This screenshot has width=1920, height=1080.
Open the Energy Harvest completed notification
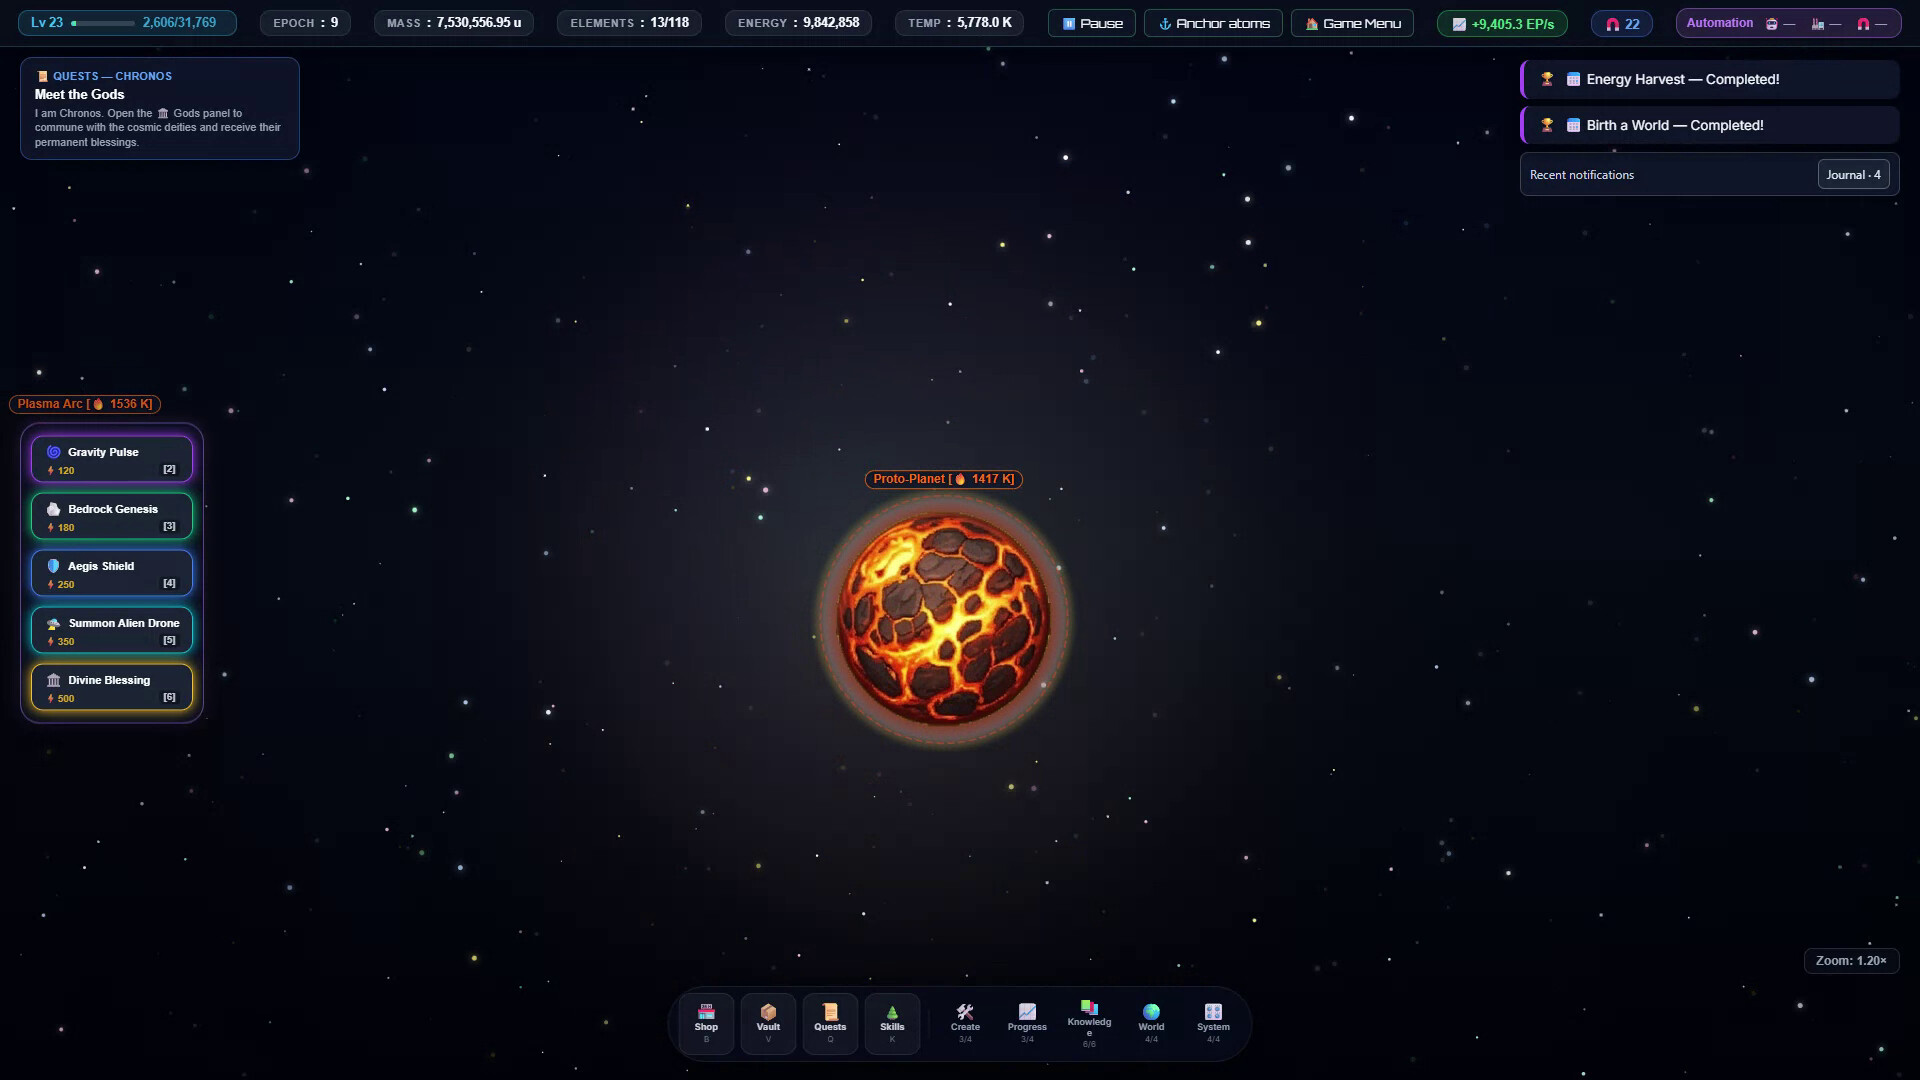1710,79
